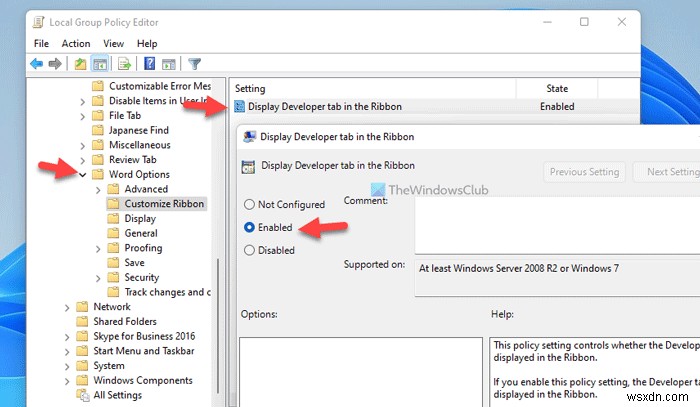Select the Track changes folder in tree
This screenshot has height=407, width=700.
pyautogui.click(x=167, y=292)
